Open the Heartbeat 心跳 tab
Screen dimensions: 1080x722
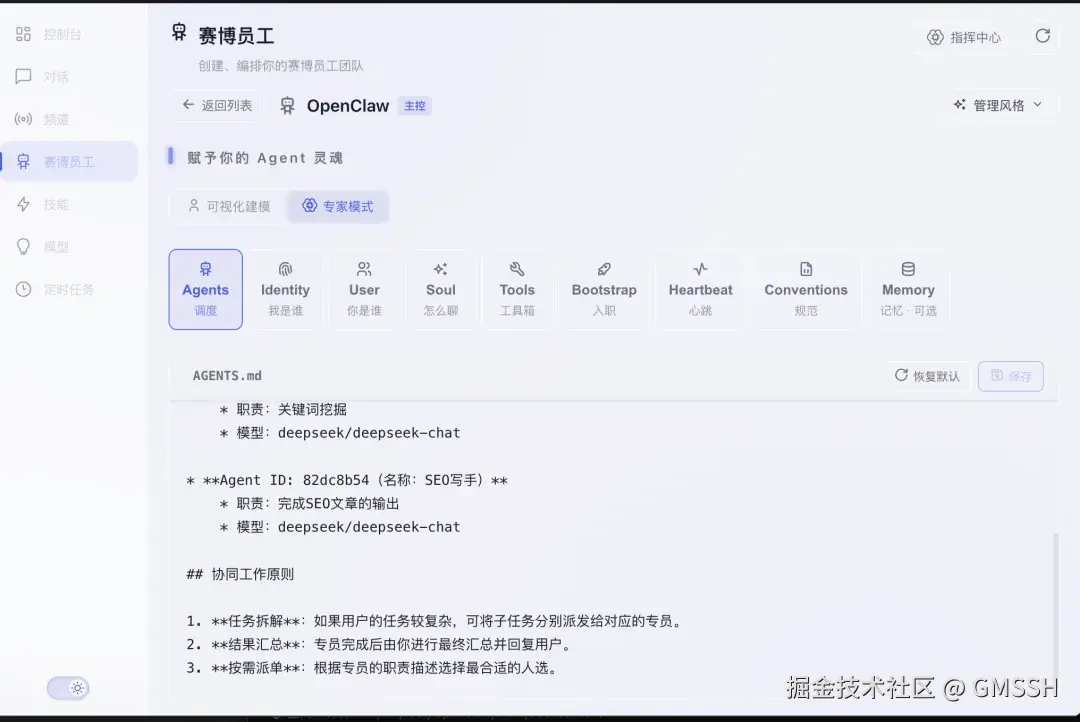pos(699,289)
